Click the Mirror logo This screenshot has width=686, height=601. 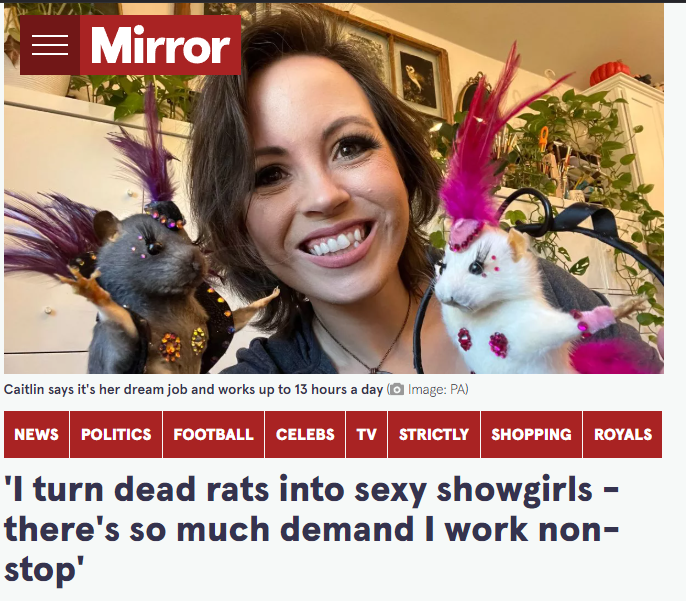[x=161, y=45]
